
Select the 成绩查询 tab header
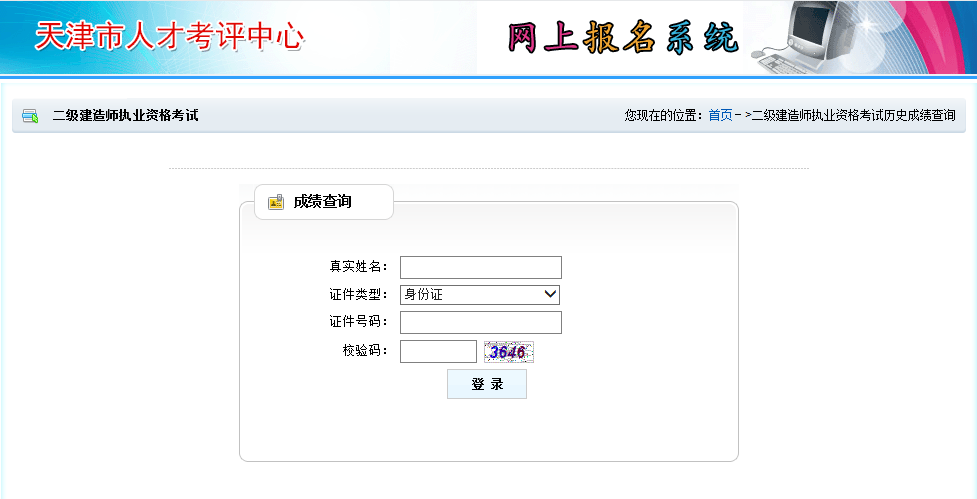[324, 202]
